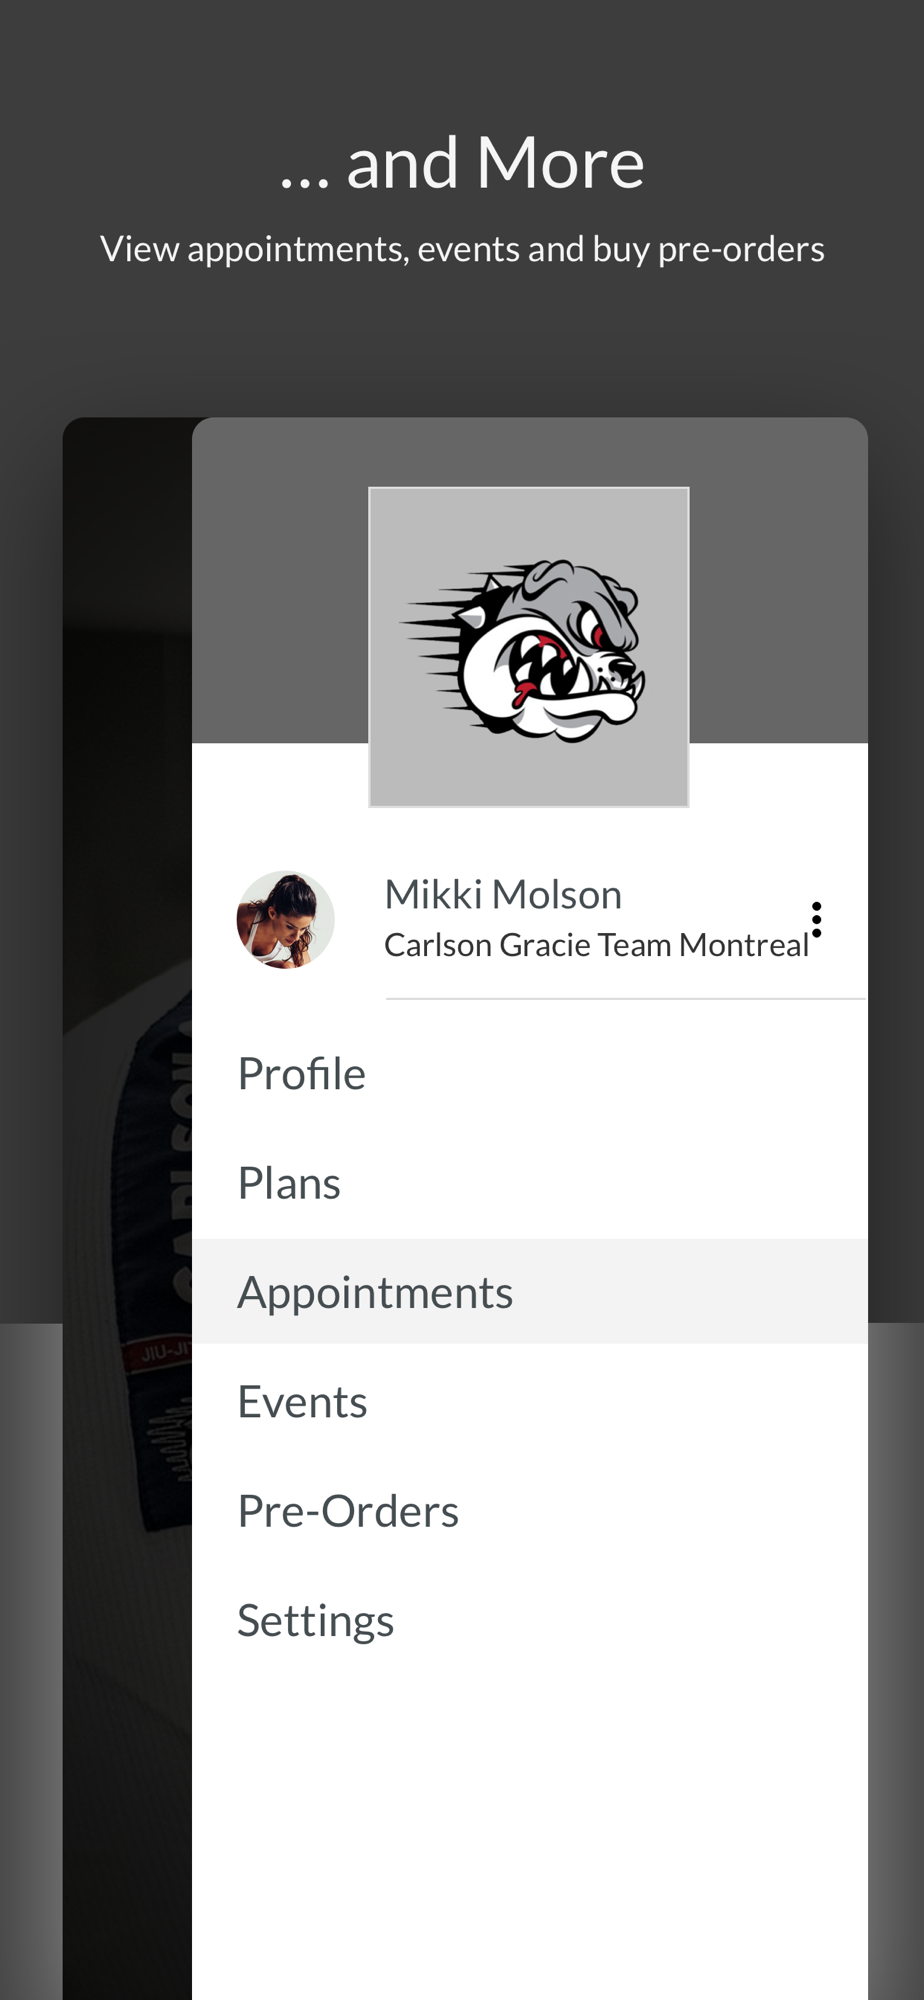Open Settings from the drawer
The width and height of the screenshot is (924, 2000).
[x=529, y=1621]
